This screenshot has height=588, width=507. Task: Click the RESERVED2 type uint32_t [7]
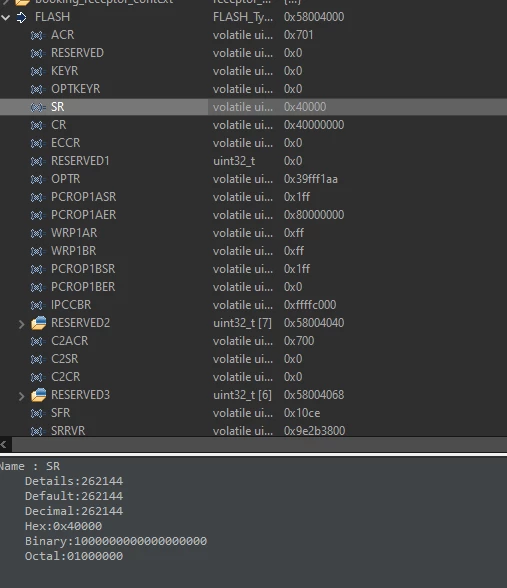click(242, 323)
